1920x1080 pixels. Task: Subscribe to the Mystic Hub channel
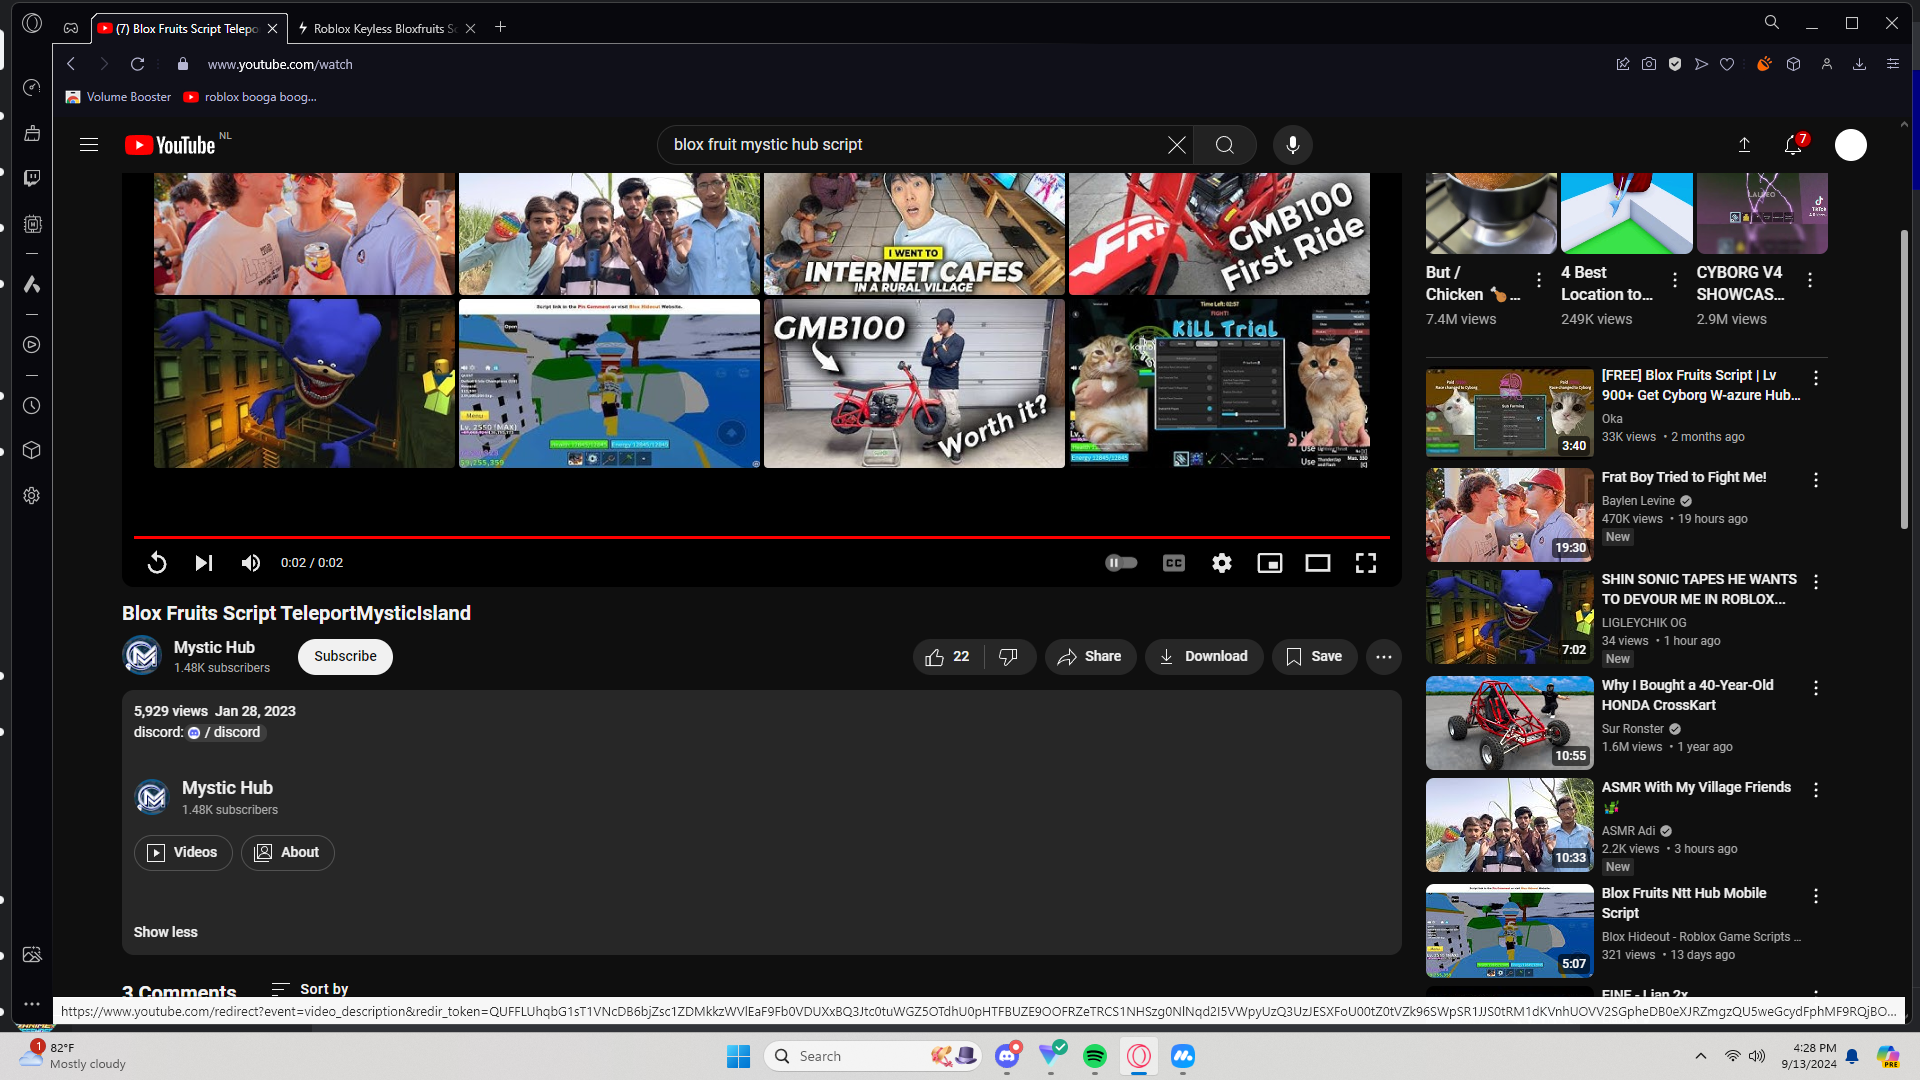(x=345, y=657)
